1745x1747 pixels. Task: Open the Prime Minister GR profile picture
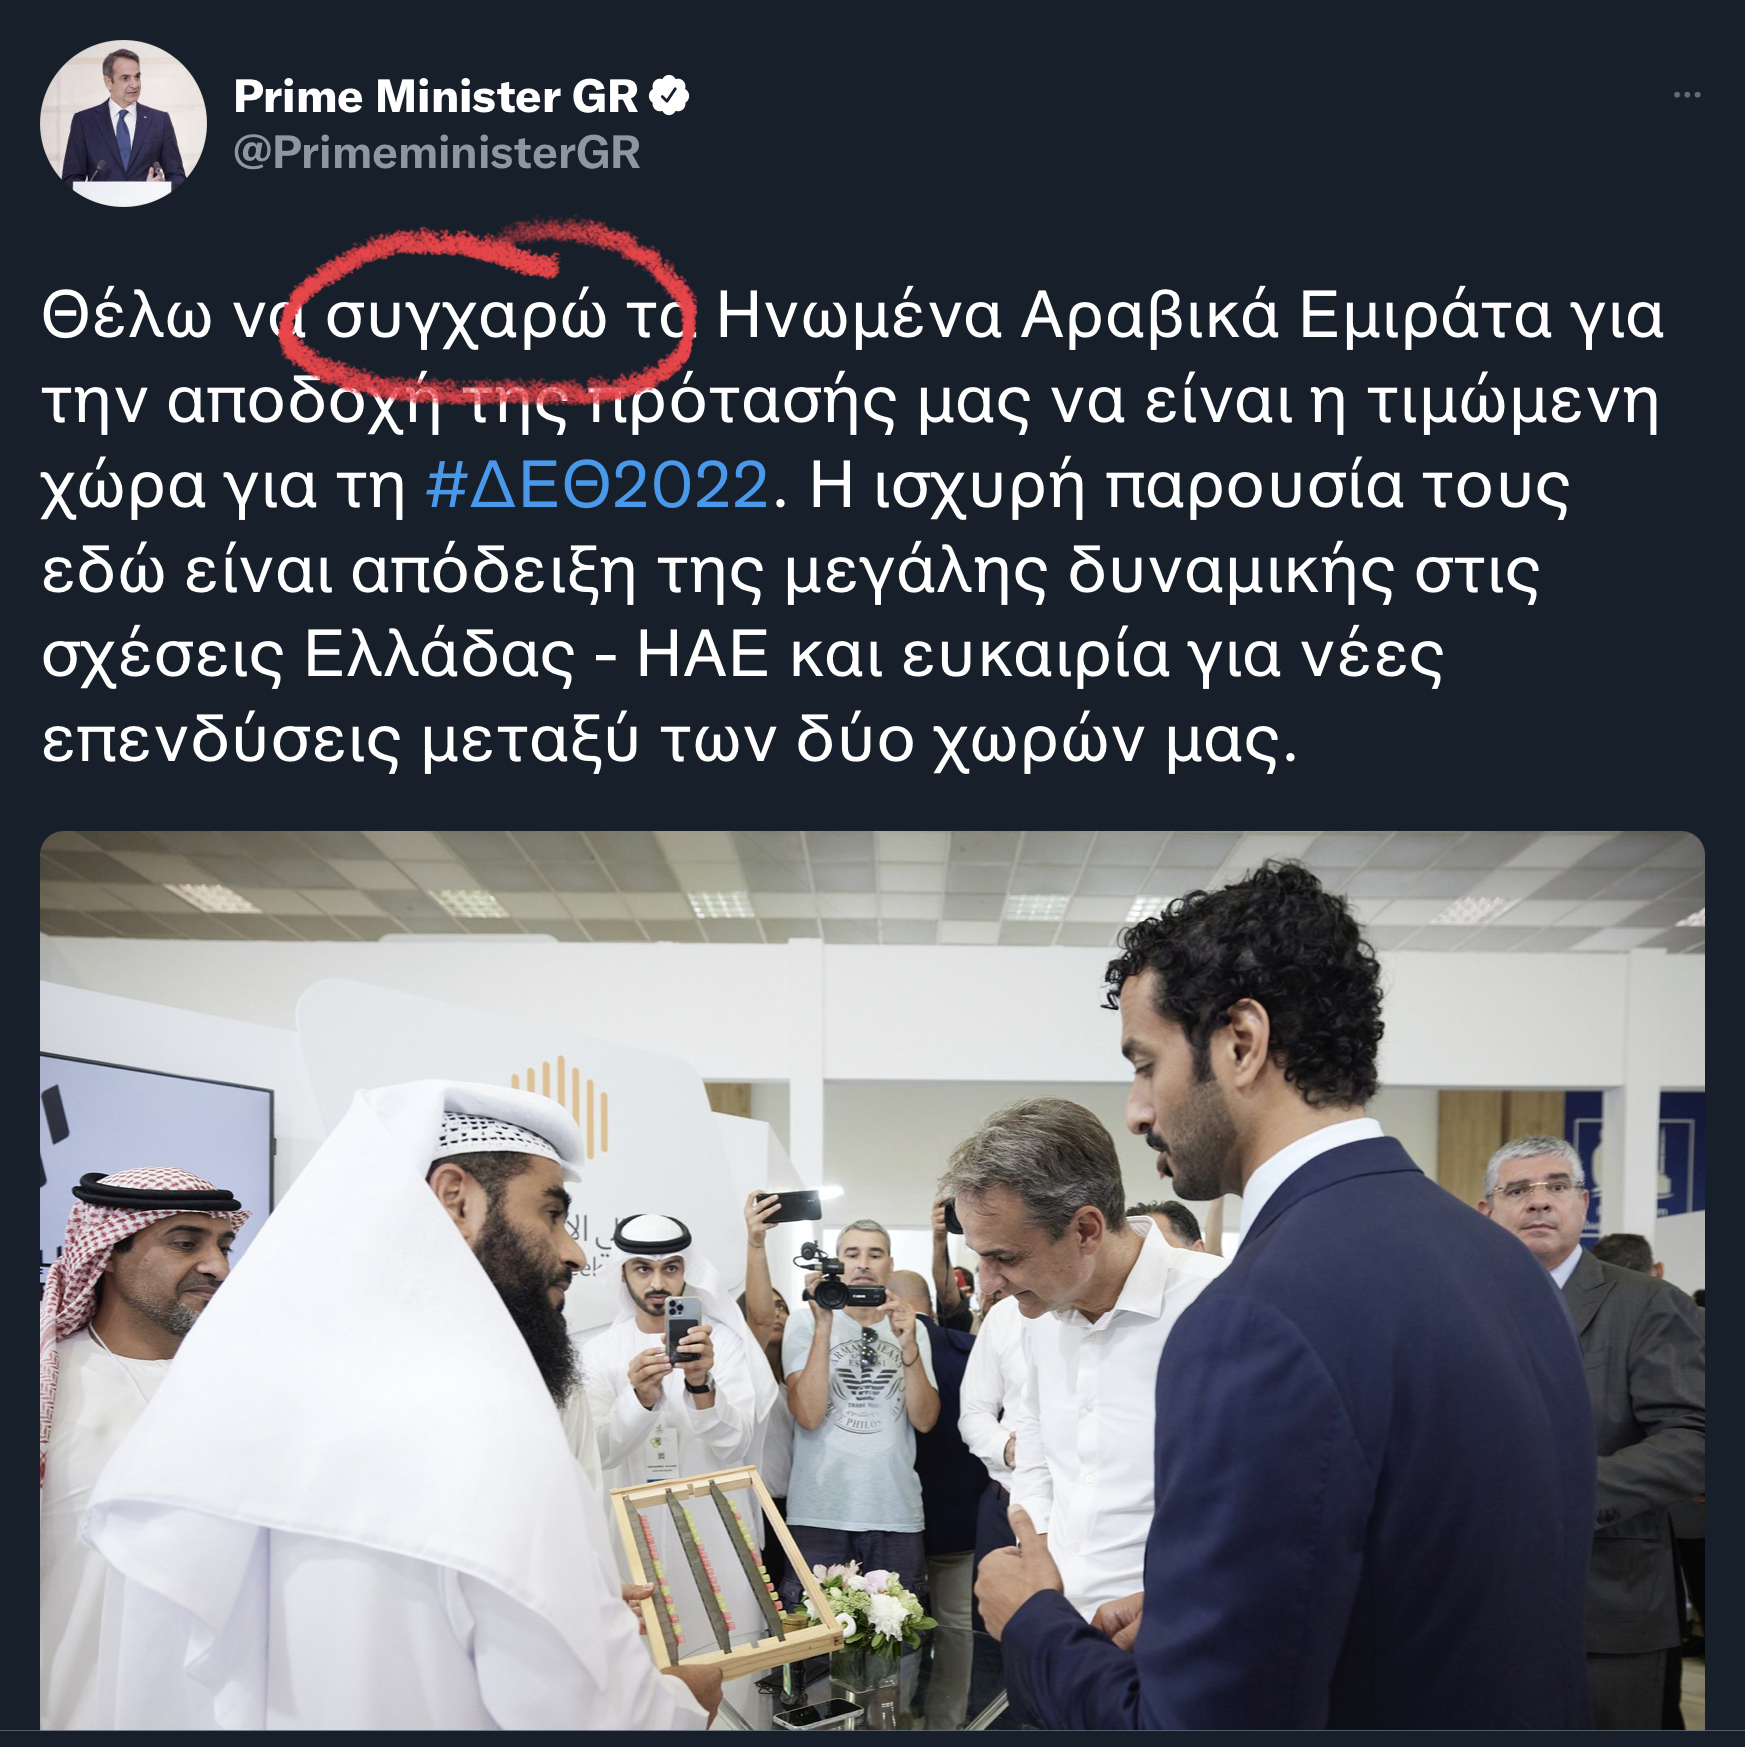click(123, 124)
